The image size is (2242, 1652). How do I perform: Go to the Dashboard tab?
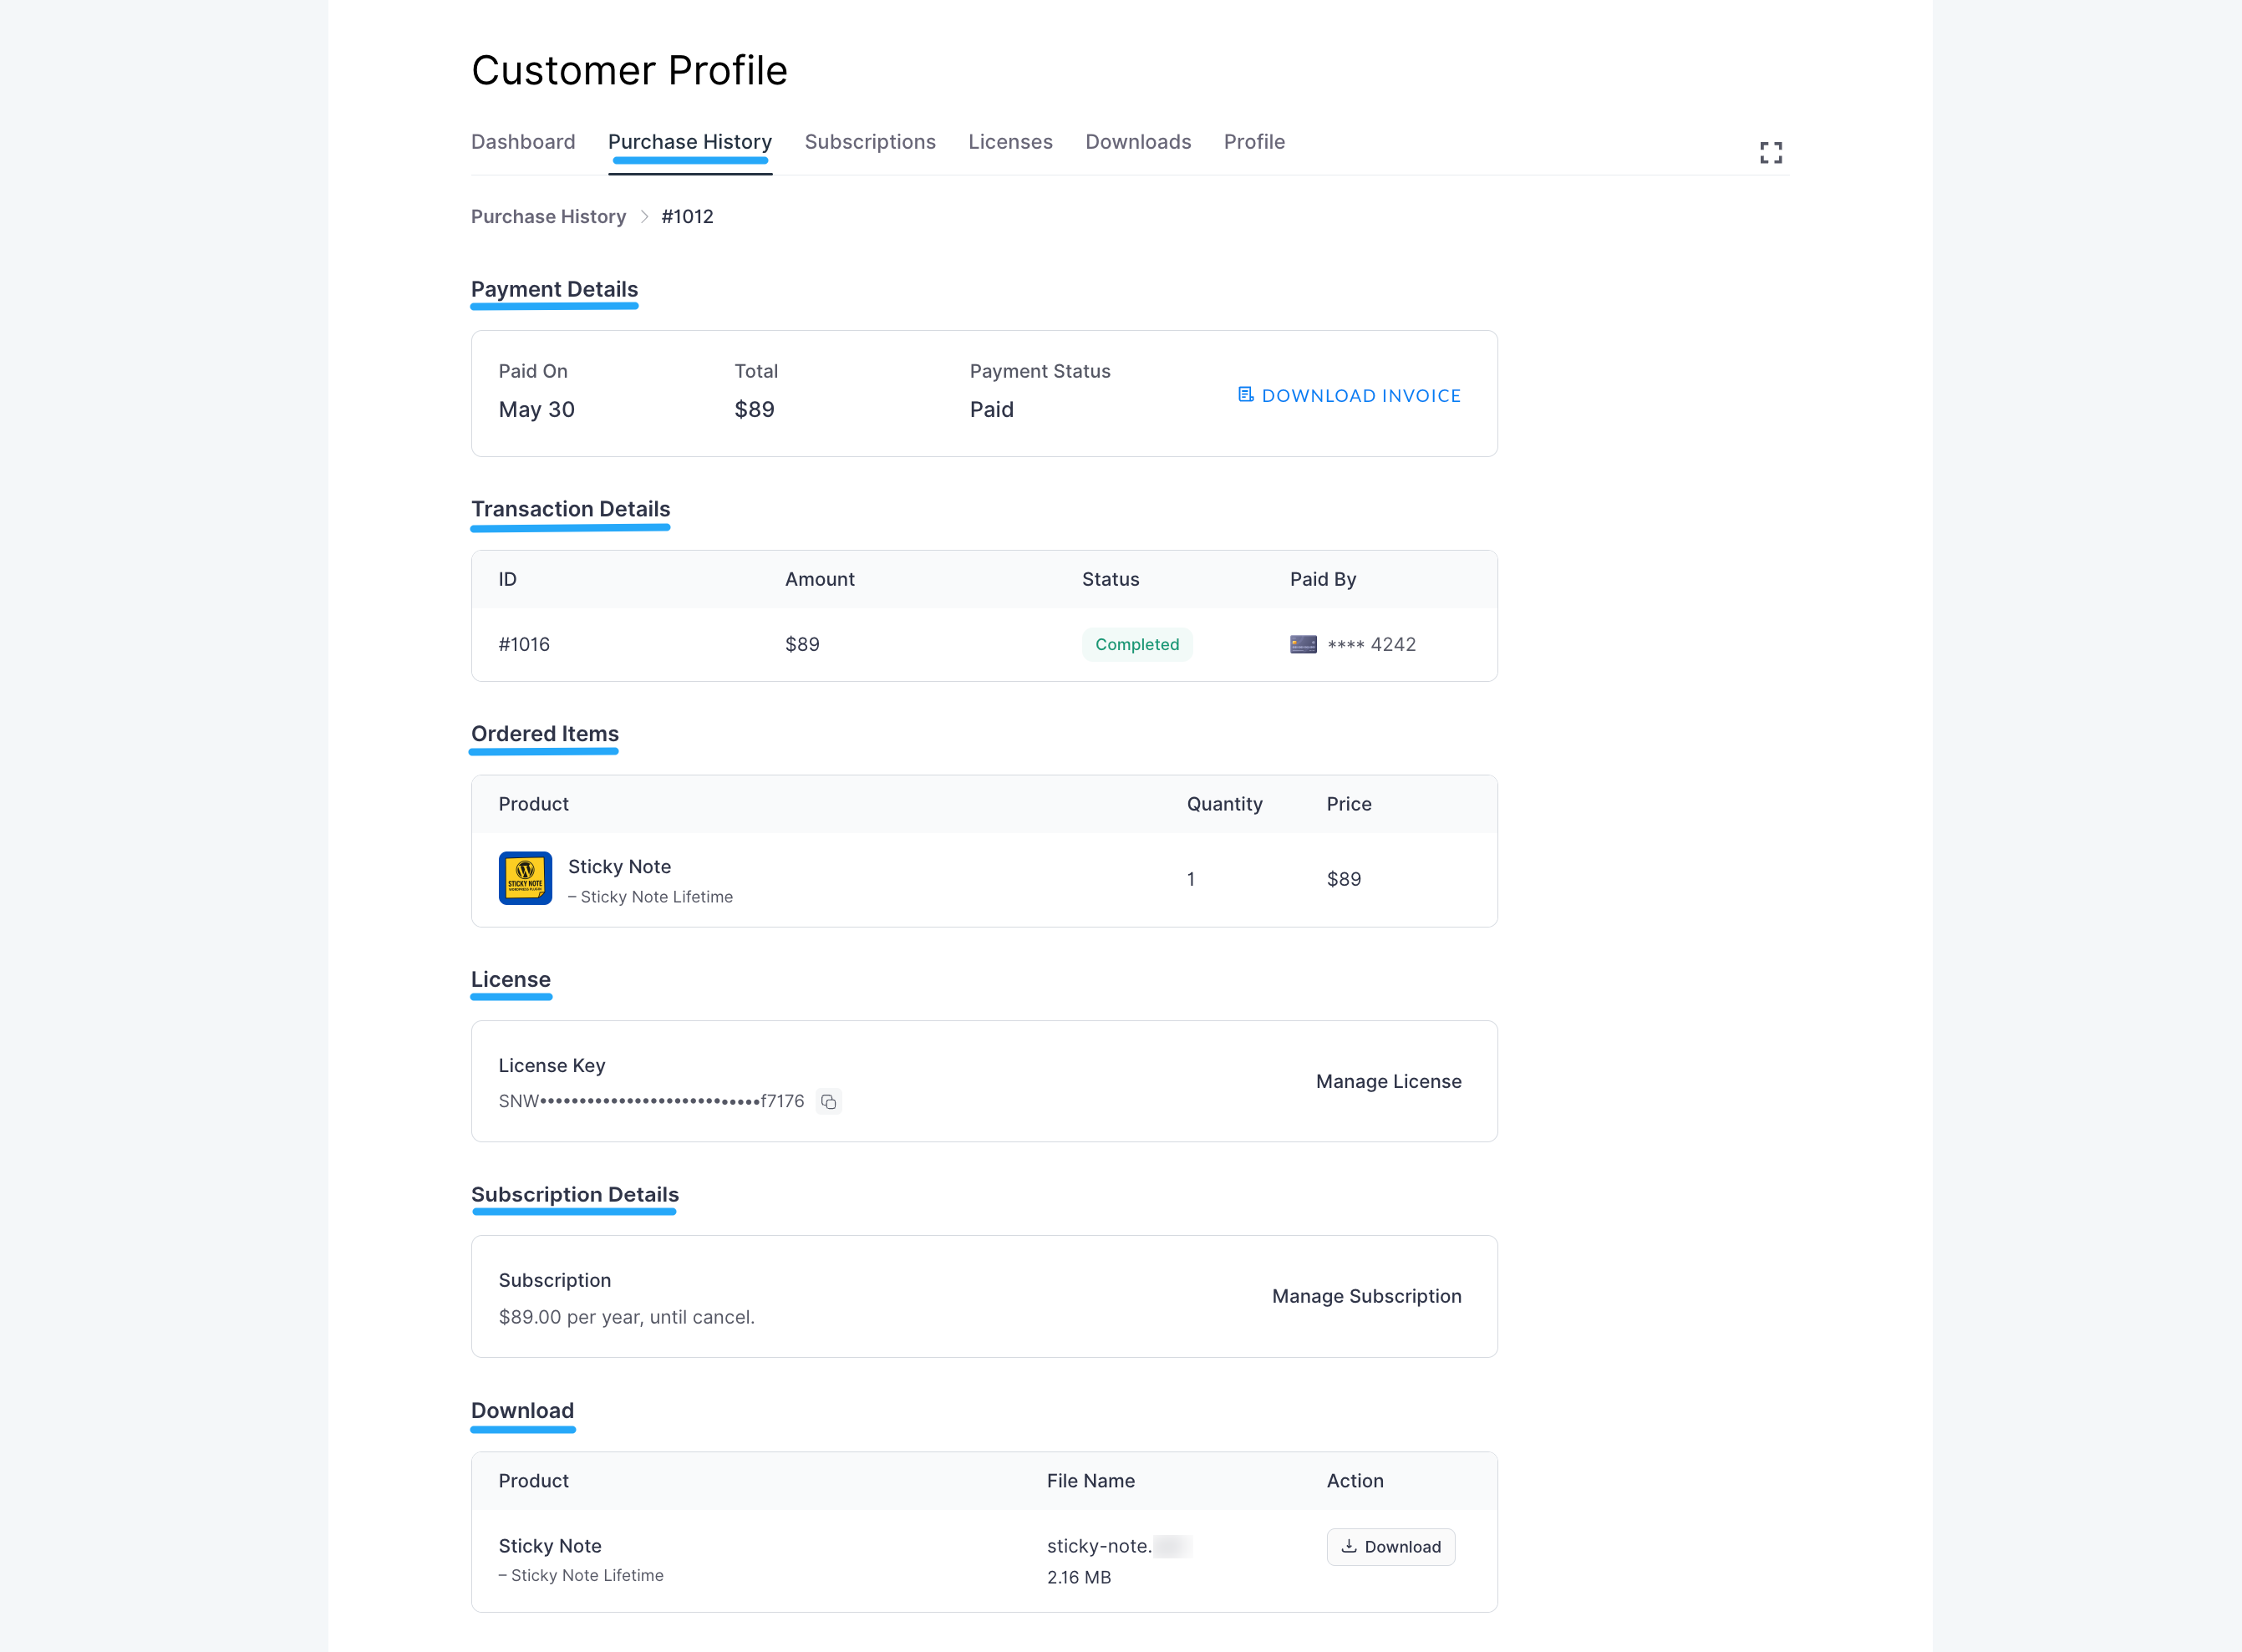[523, 141]
